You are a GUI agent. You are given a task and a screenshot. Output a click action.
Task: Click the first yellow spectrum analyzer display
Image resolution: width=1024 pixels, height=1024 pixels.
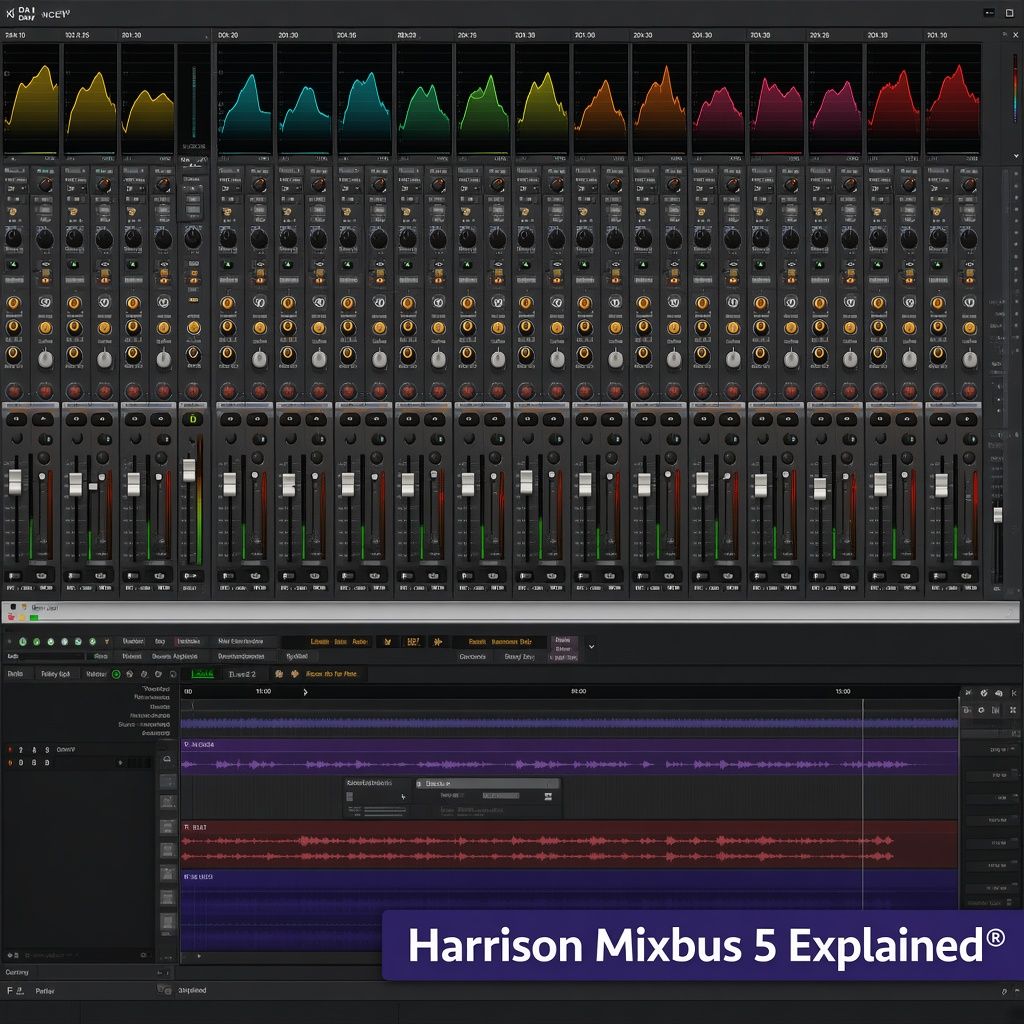[31, 99]
